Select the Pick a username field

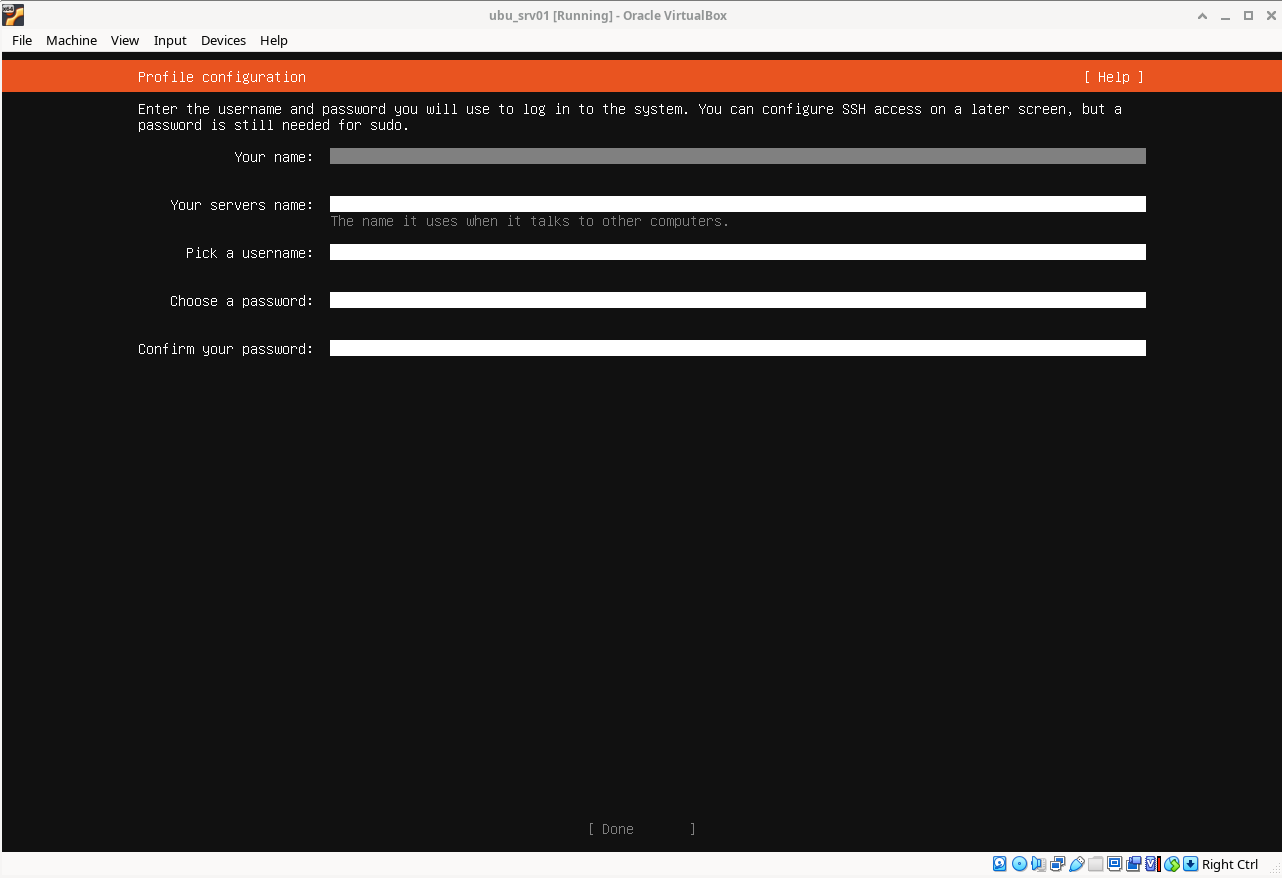coord(737,252)
